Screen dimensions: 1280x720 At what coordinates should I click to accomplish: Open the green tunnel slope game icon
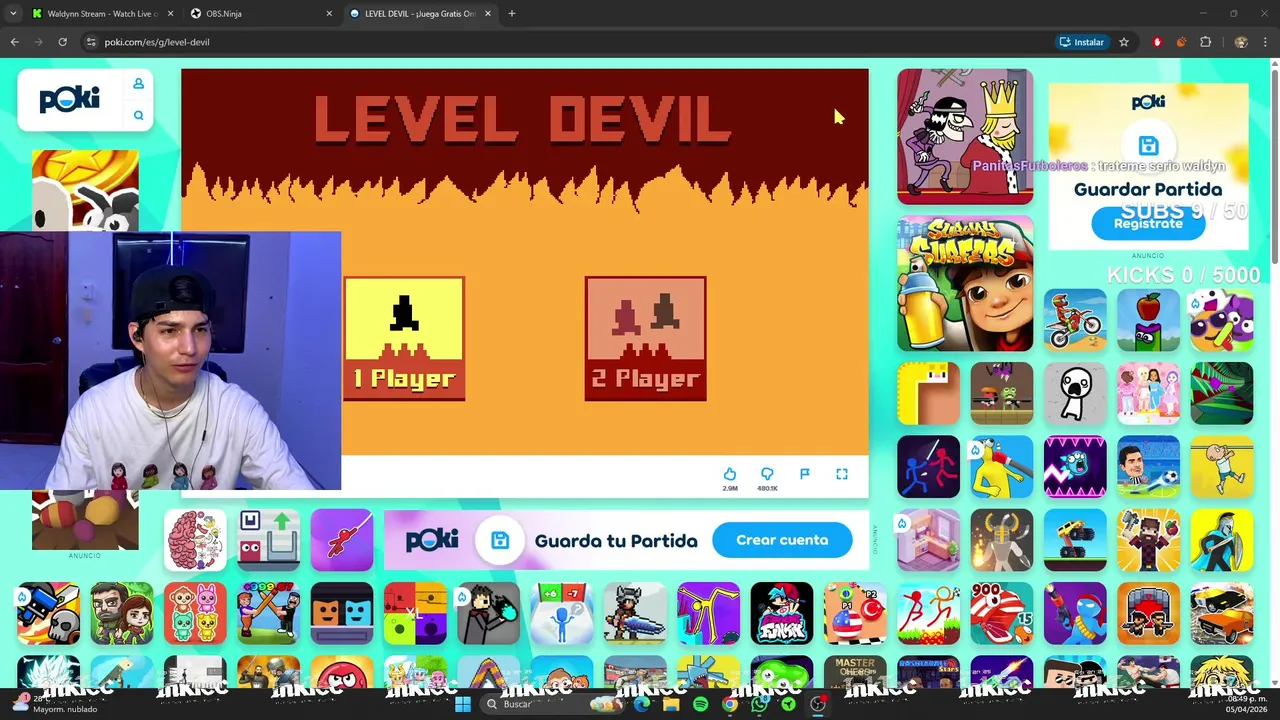(x=1222, y=393)
